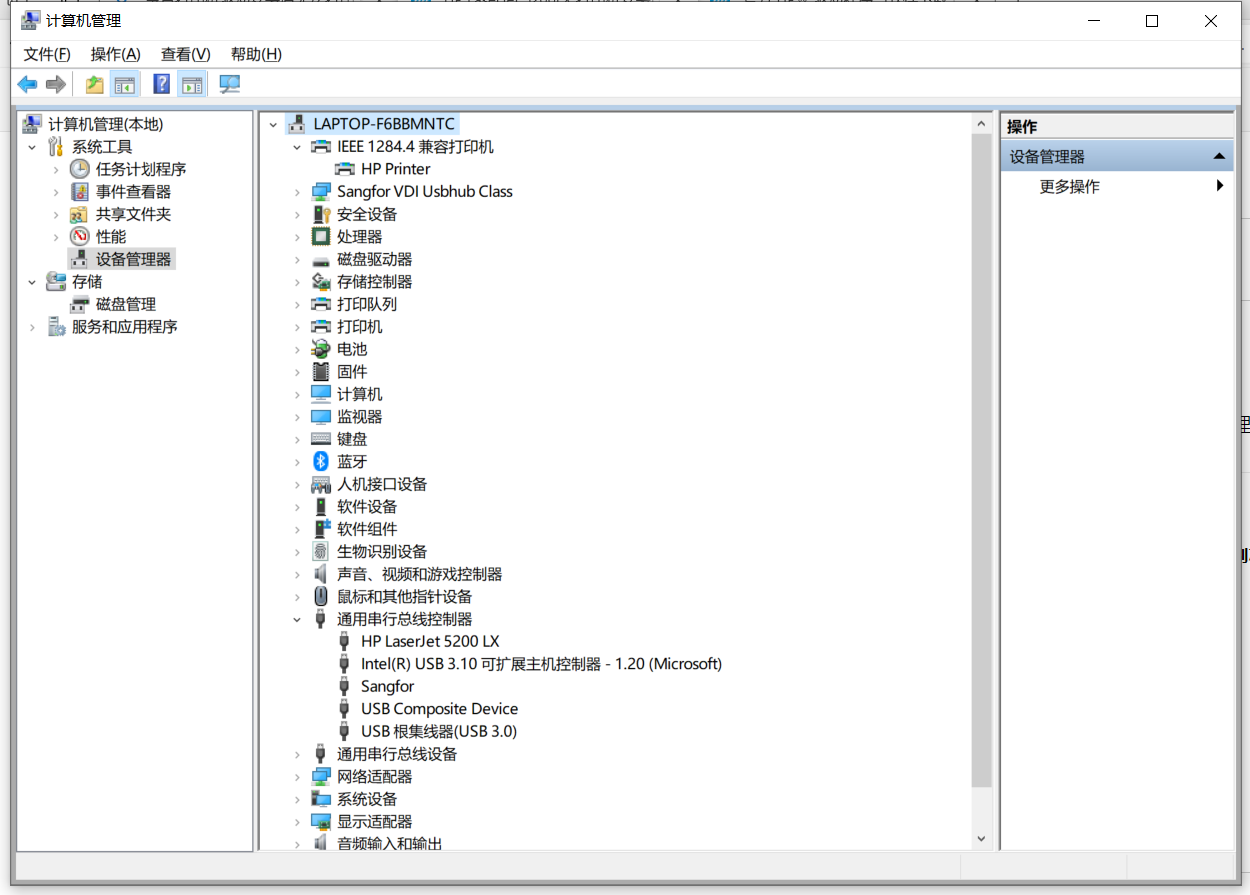1250x895 pixels.
Task: Collapse the 通用串行总线控制器 node
Action: tap(297, 619)
